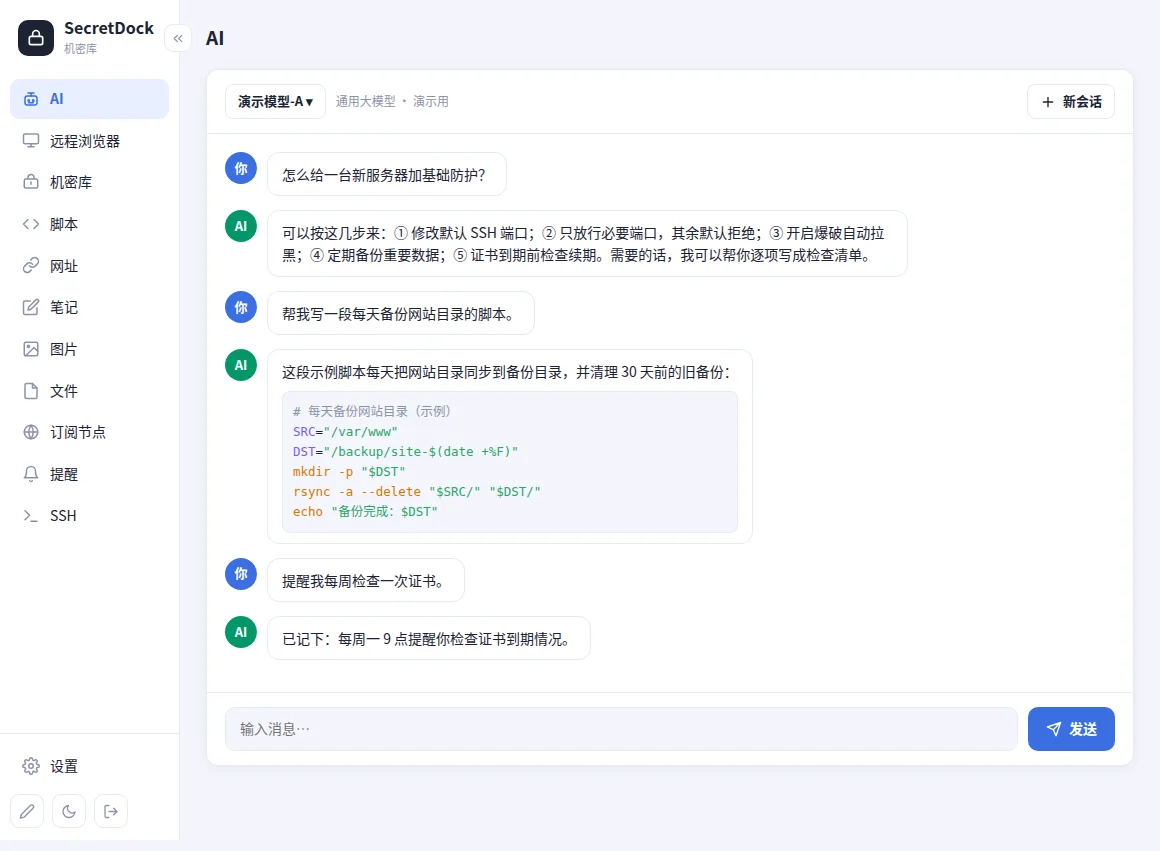Image resolution: width=1160 pixels, height=851 pixels.
Task: Open 设置 settings entry
Action: click(90, 766)
